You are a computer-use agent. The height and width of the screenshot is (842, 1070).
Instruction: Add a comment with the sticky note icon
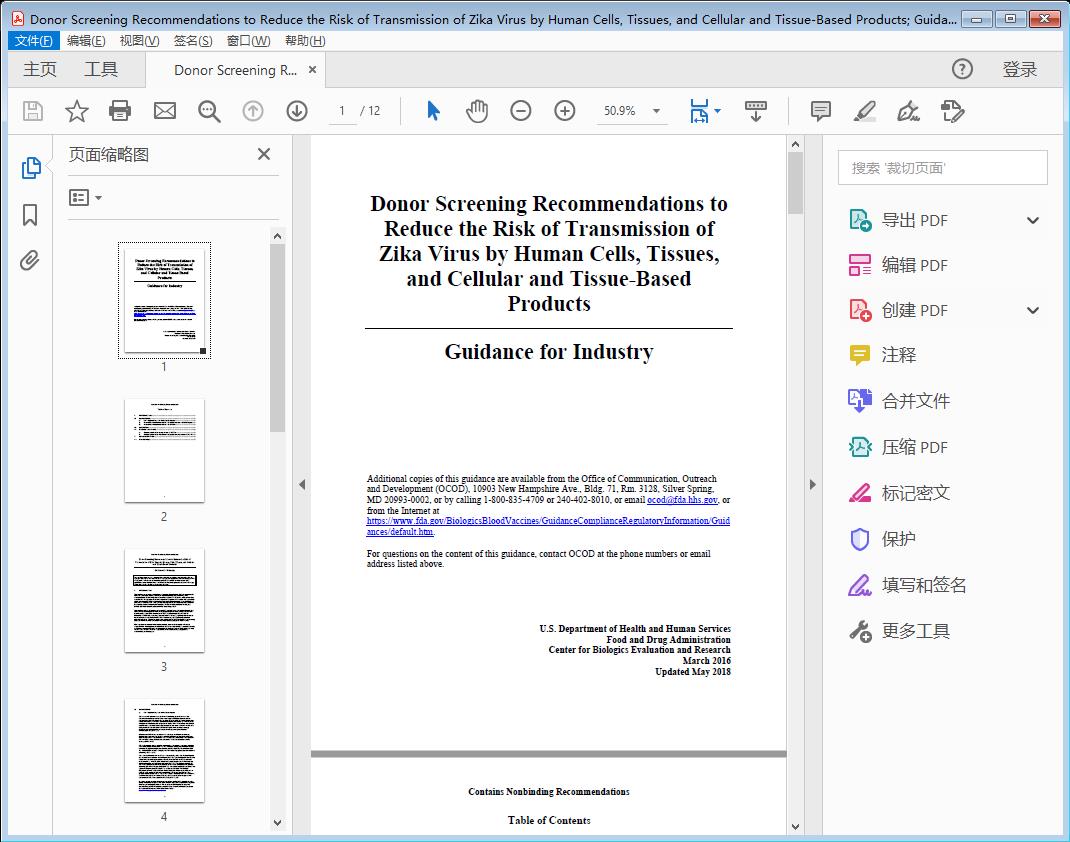coord(821,111)
